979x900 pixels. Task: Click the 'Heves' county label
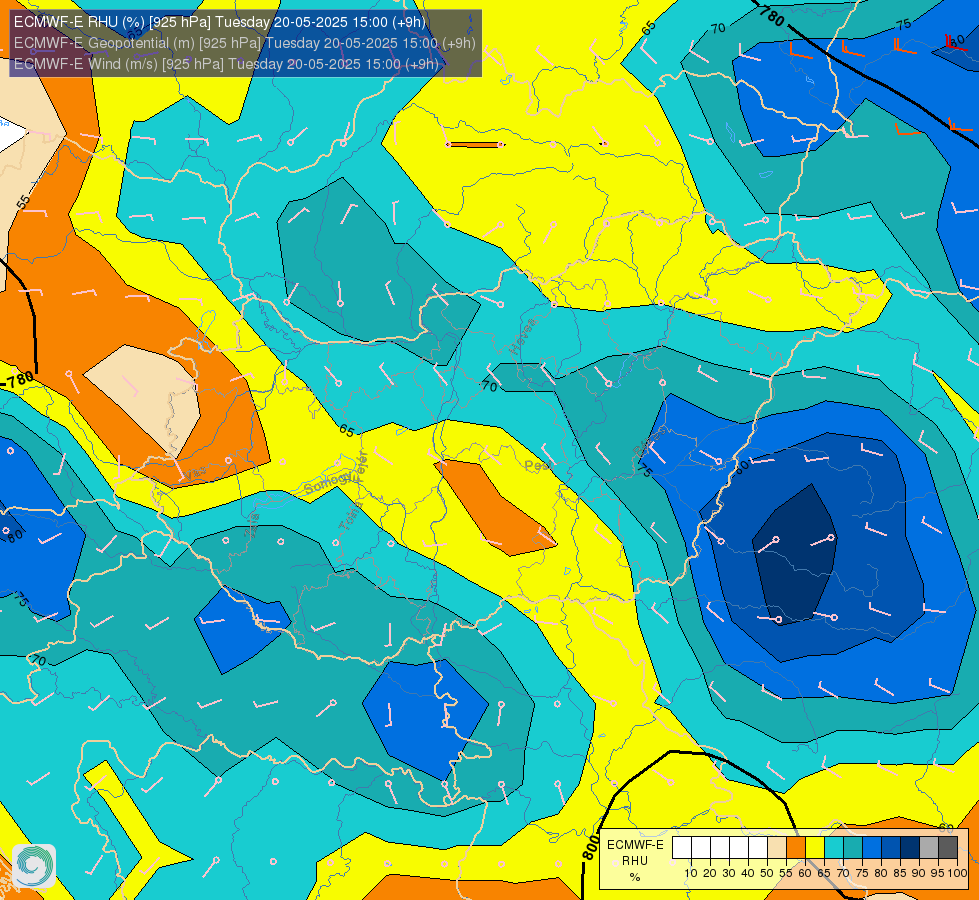[x=523, y=335]
